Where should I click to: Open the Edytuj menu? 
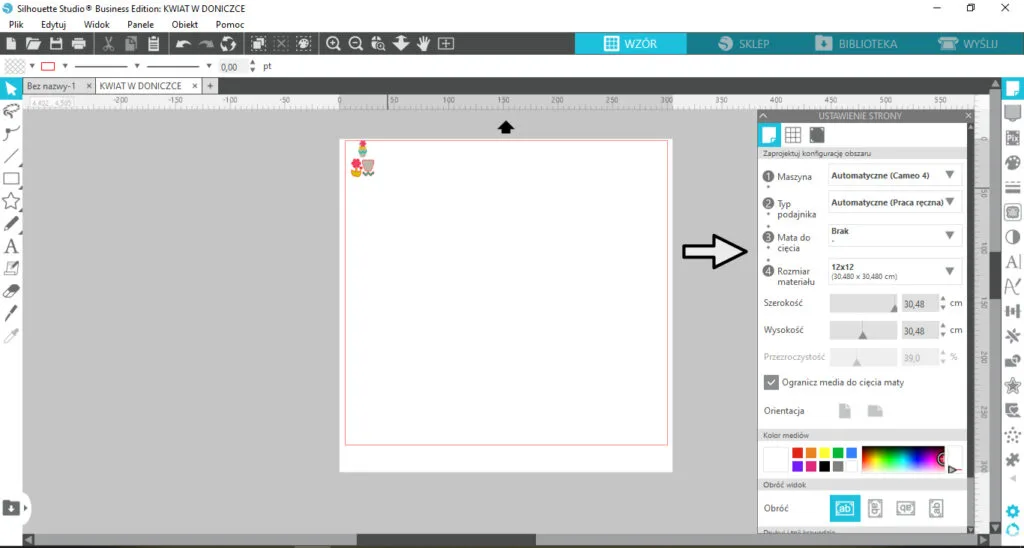(x=54, y=25)
